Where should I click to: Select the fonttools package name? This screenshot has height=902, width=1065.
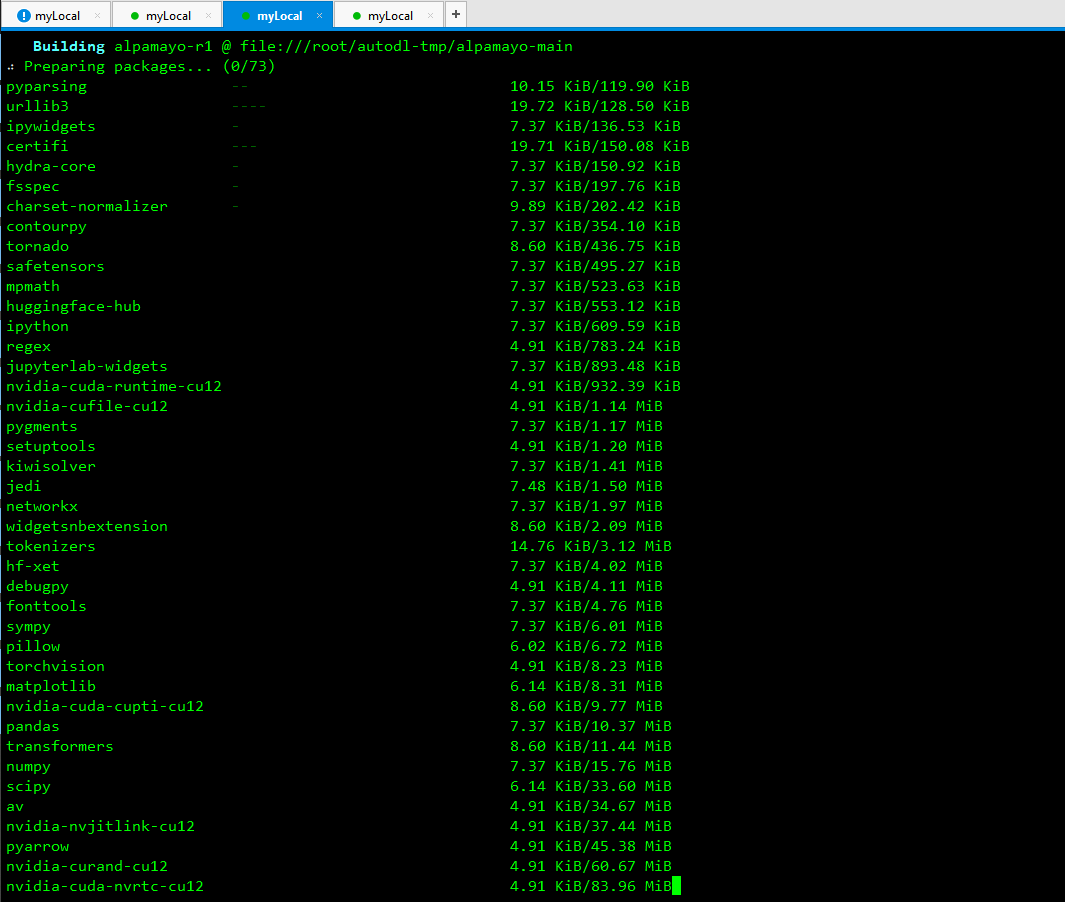click(46, 606)
